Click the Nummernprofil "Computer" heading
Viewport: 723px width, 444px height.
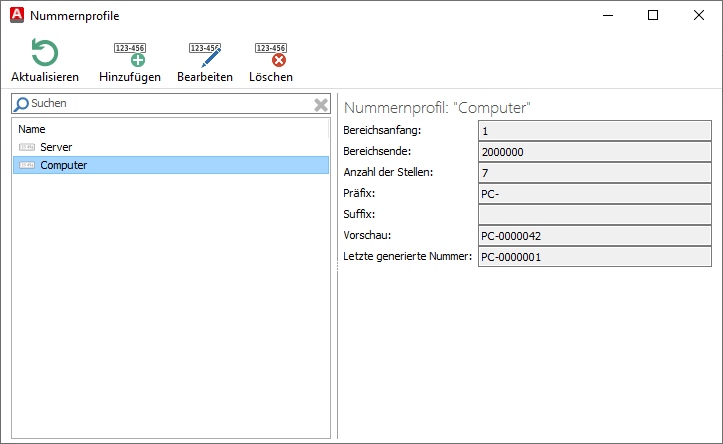click(437, 108)
